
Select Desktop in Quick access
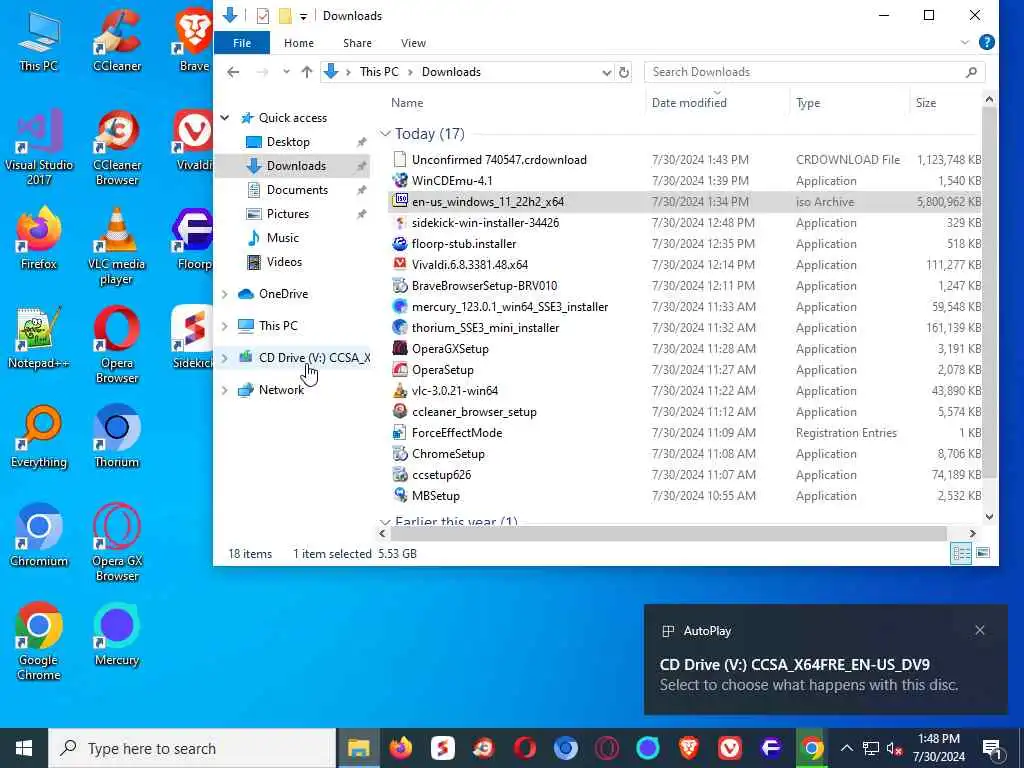(288, 142)
